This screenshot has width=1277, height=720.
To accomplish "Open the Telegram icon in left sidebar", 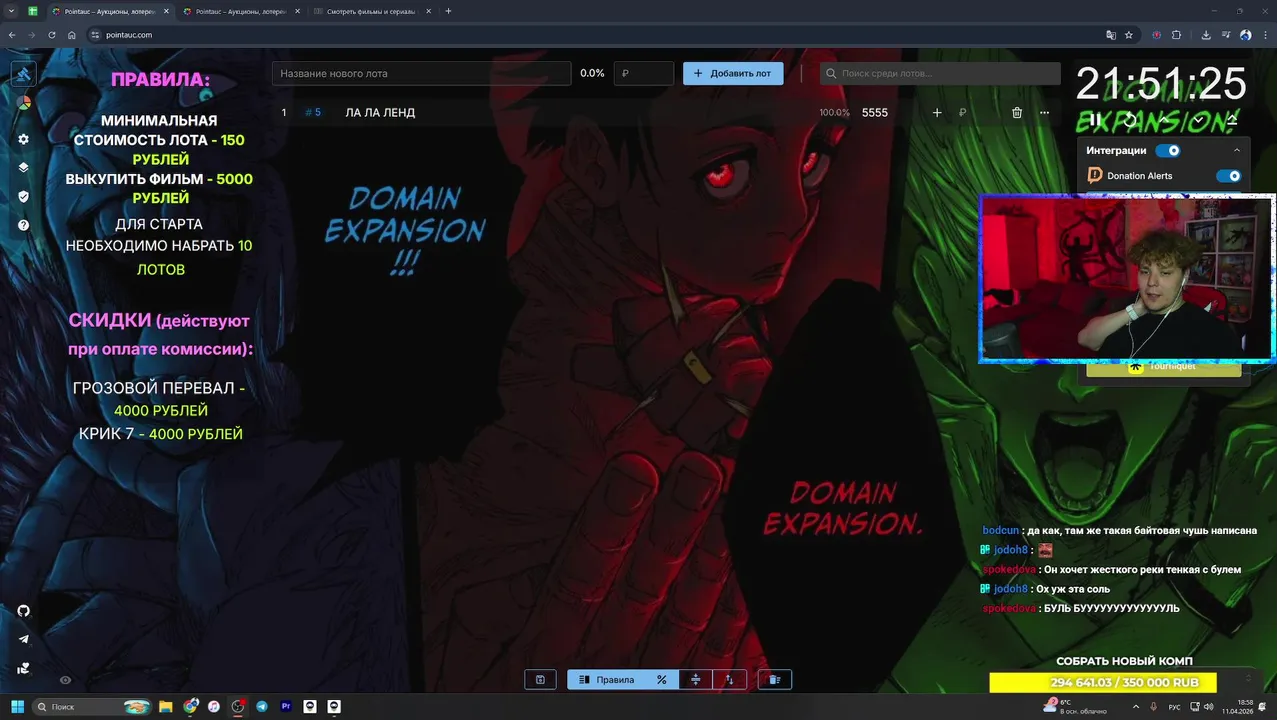I will coord(24,639).
